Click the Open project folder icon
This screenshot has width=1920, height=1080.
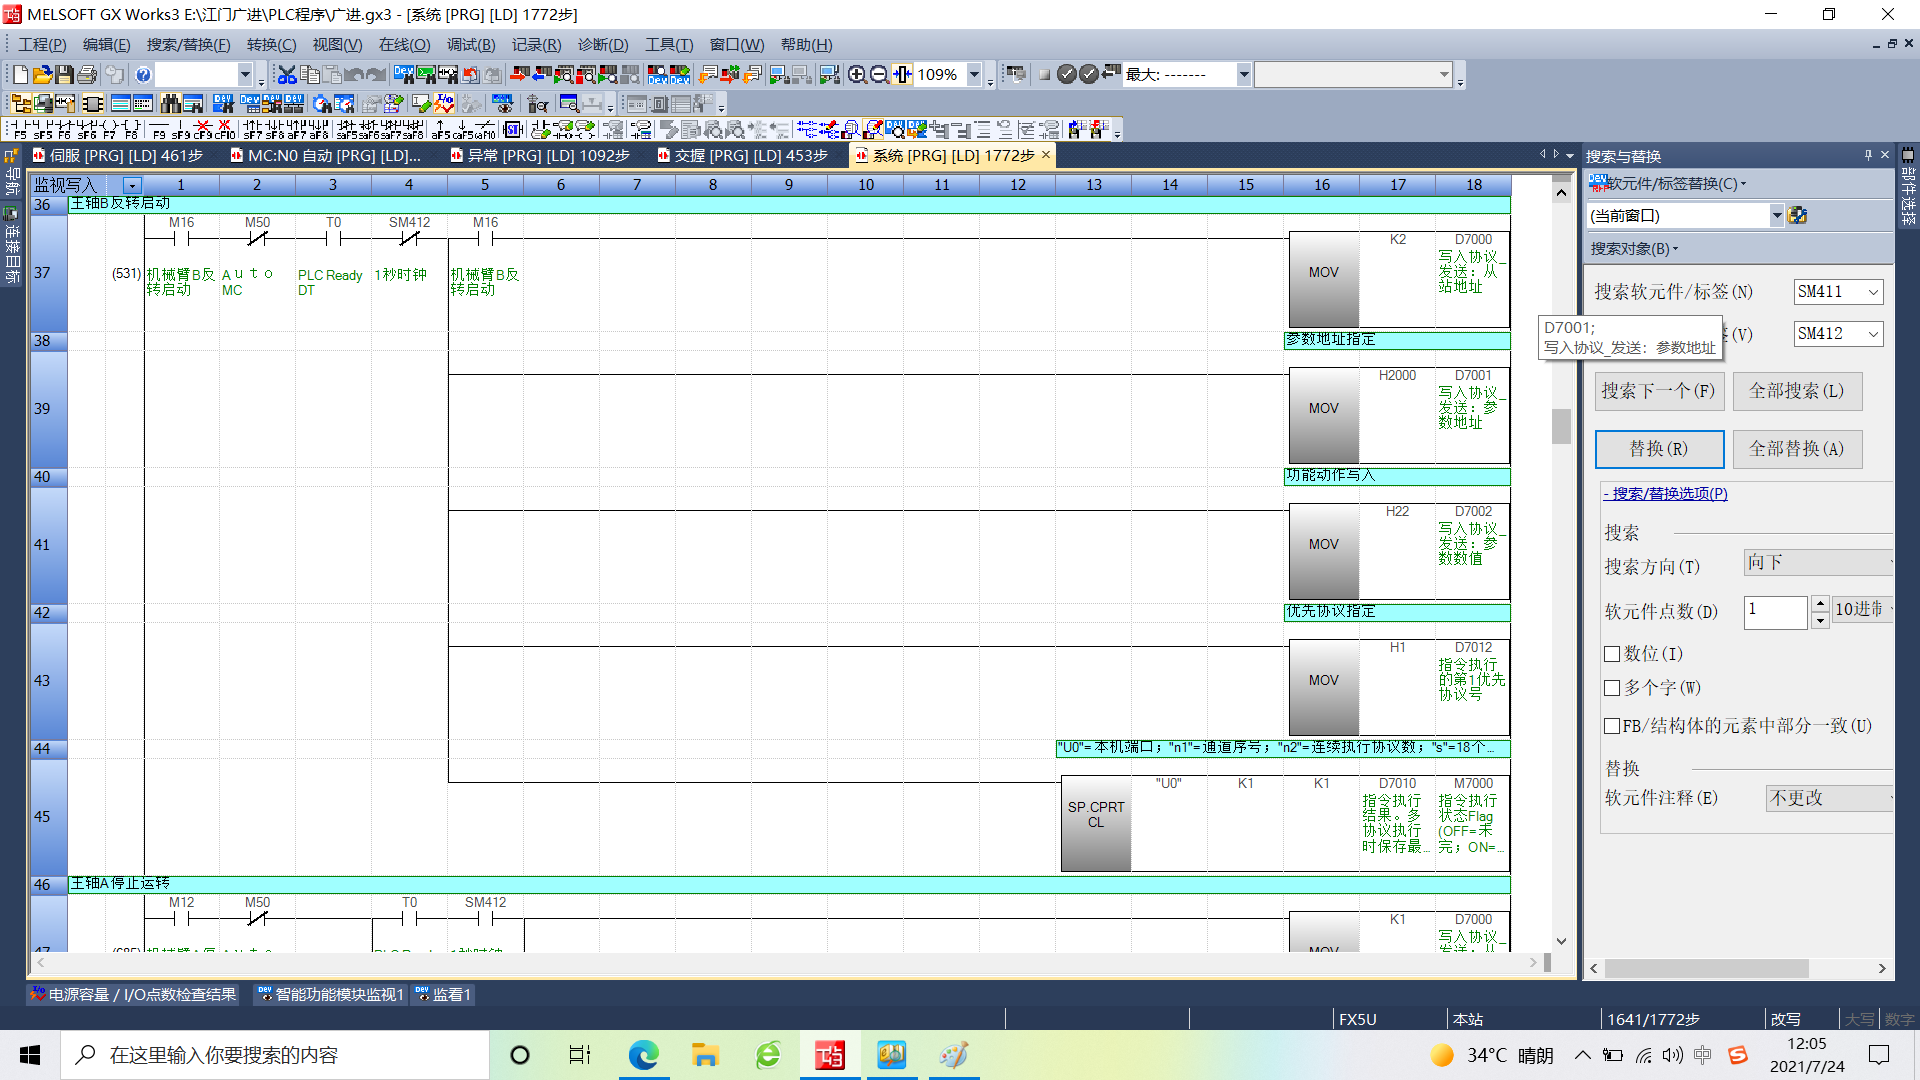pos(42,75)
